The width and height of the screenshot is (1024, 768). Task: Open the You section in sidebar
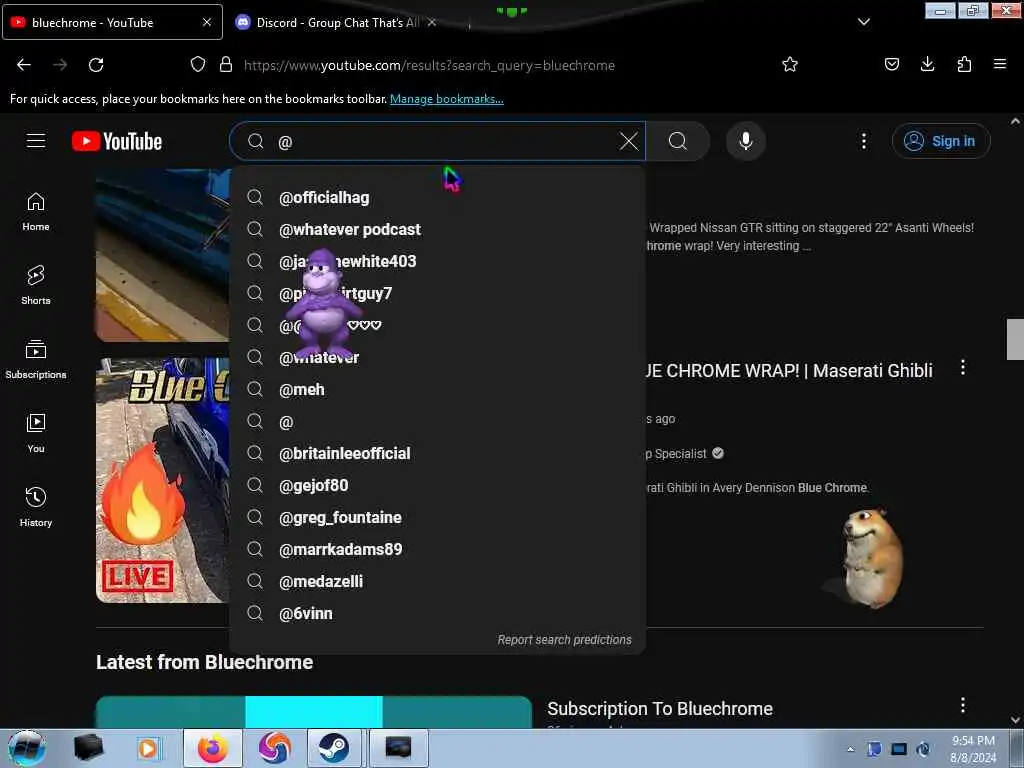tap(36, 433)
